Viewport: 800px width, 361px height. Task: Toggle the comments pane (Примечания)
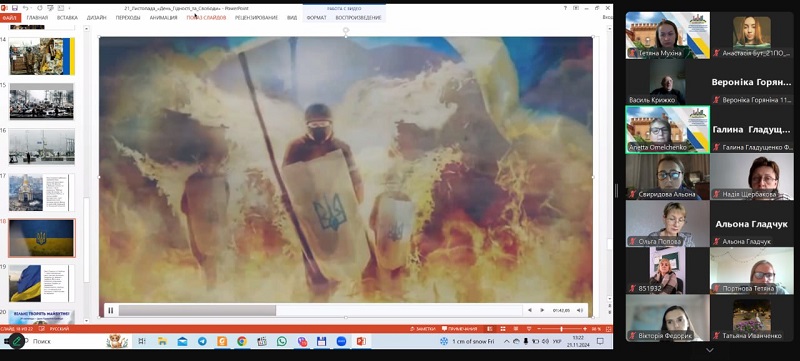[460, 329]
